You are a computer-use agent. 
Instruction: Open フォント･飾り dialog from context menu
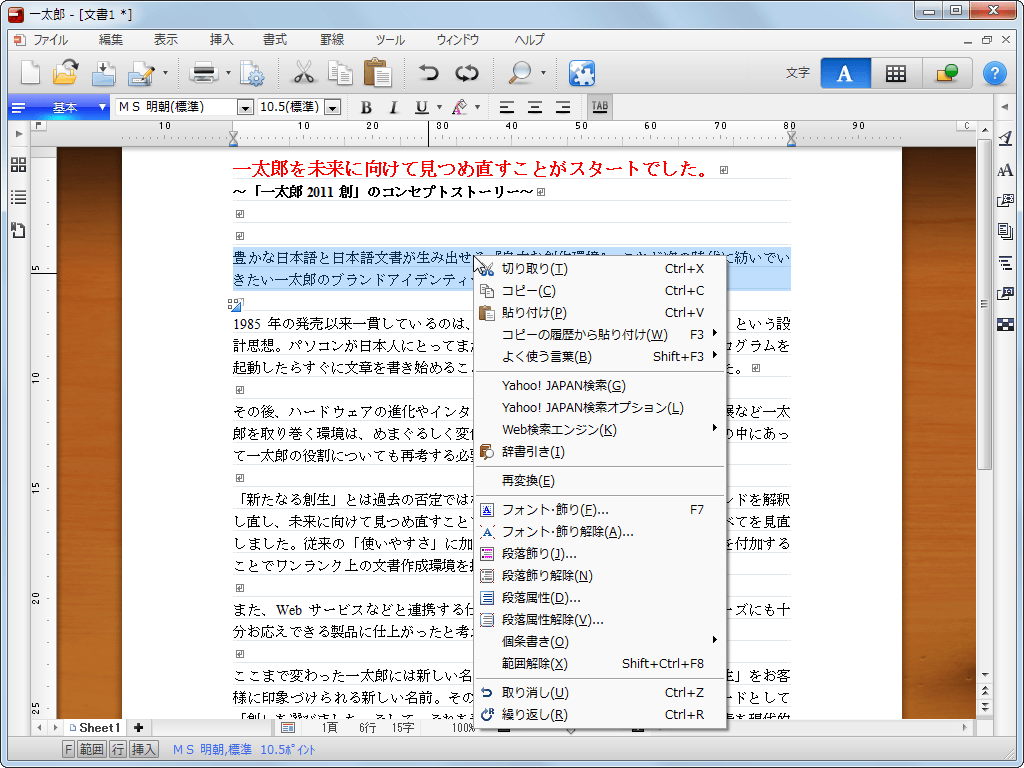pyautogui.click(x=600, y=510)
